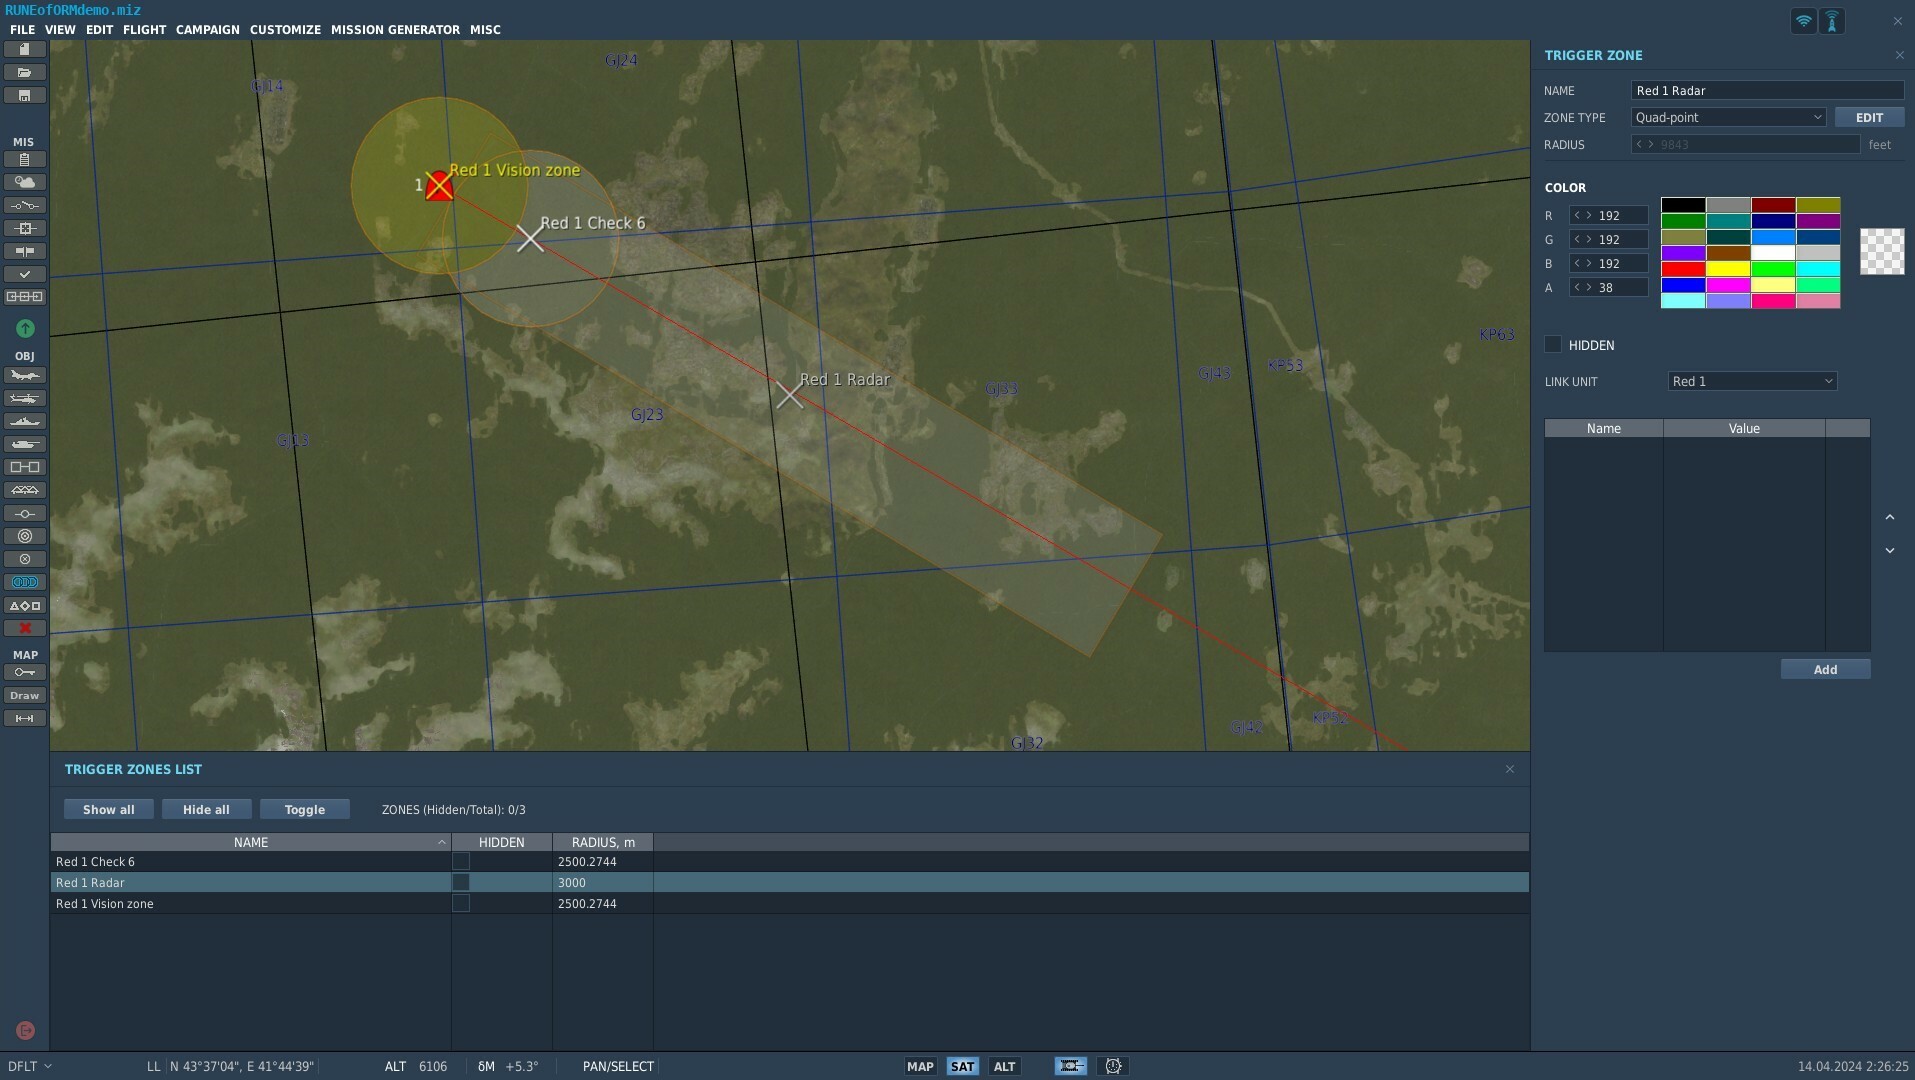Pick the red color swatch

click(1683, 269)
